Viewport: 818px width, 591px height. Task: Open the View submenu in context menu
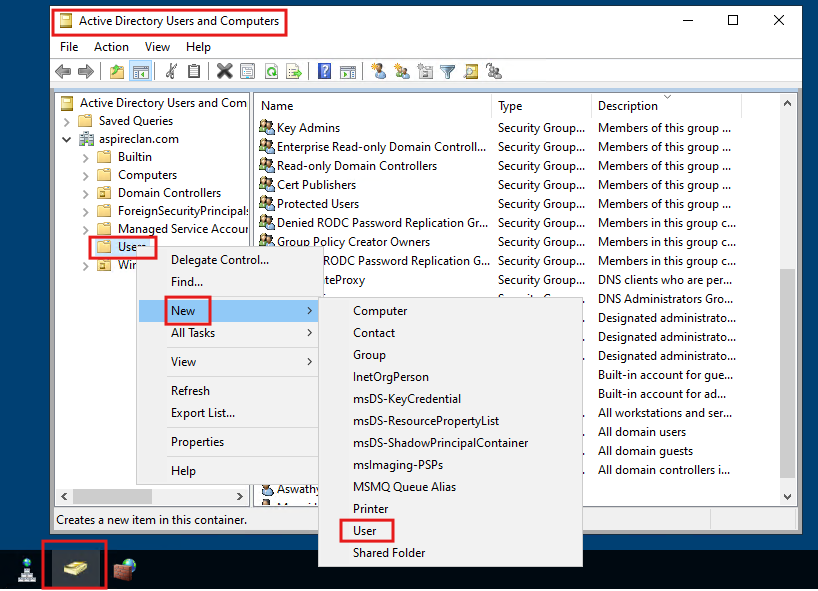click(x=228, y=361)
